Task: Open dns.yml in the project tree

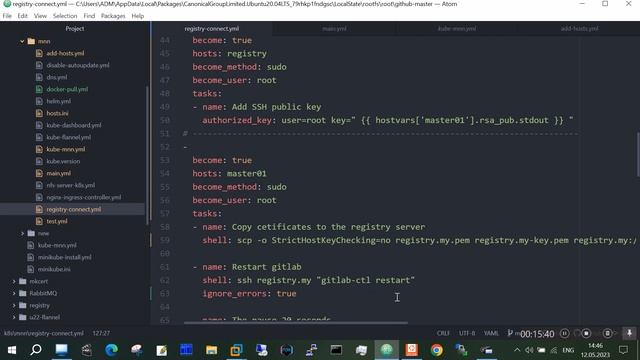Action: click(56, 77)
